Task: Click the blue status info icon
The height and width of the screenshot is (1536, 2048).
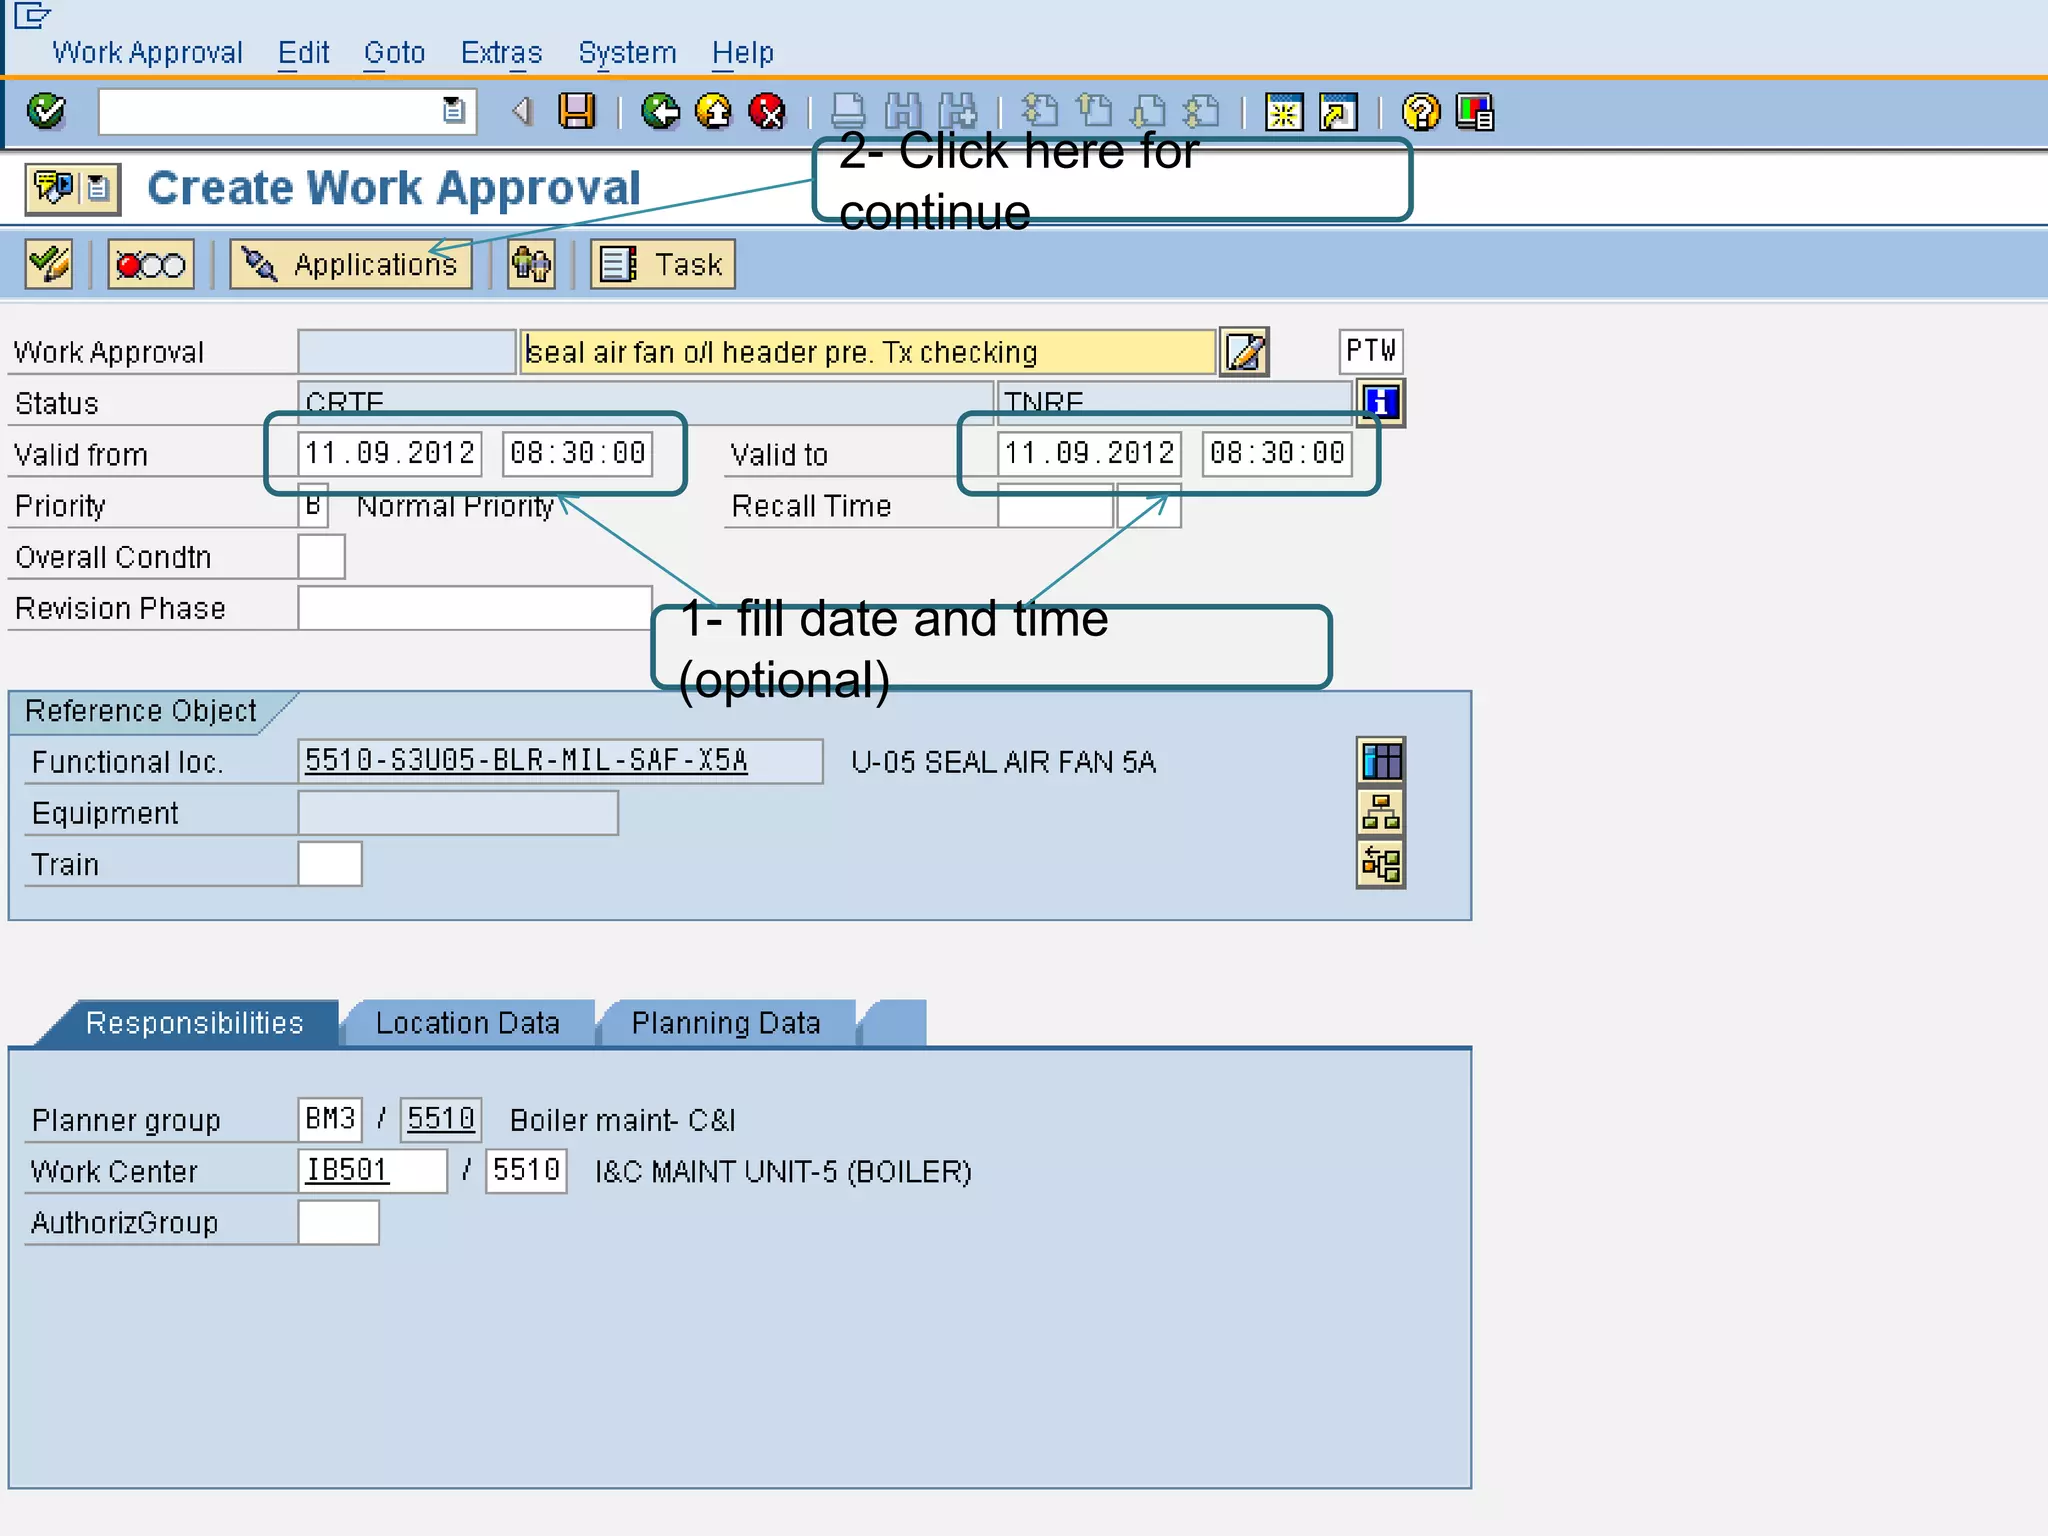Action: coord(1381,402)
